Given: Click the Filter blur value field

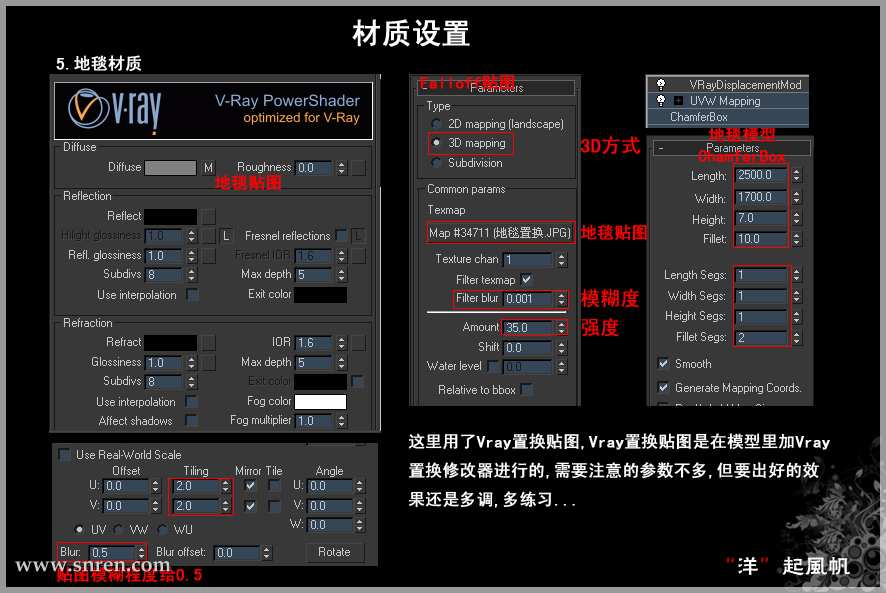Looking at the screenshot, I should click(528, 299).
